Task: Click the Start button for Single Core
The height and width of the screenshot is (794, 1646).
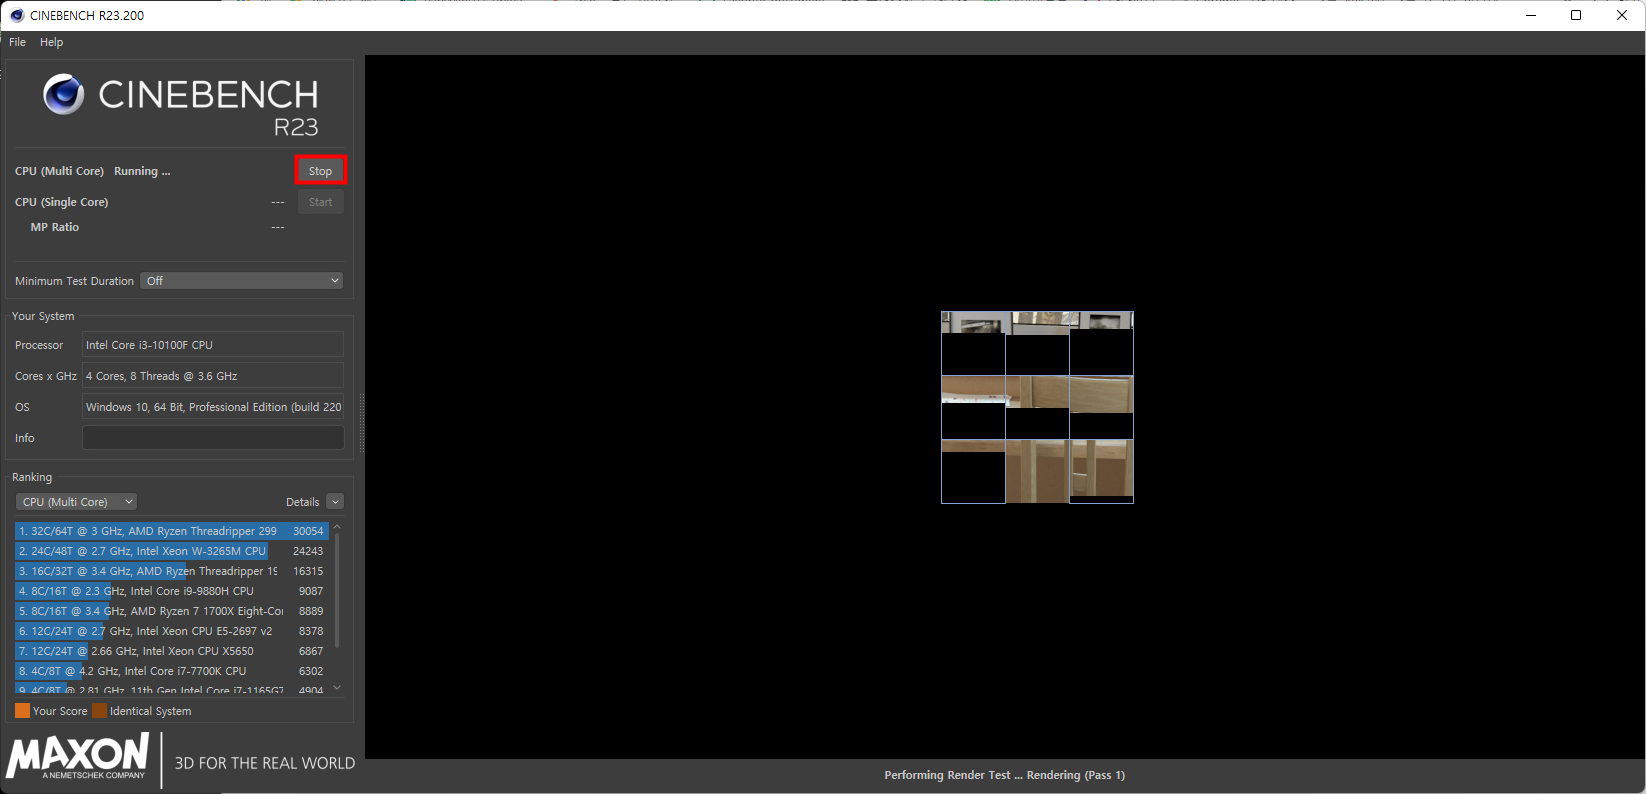Action: (x=320, y=202)
